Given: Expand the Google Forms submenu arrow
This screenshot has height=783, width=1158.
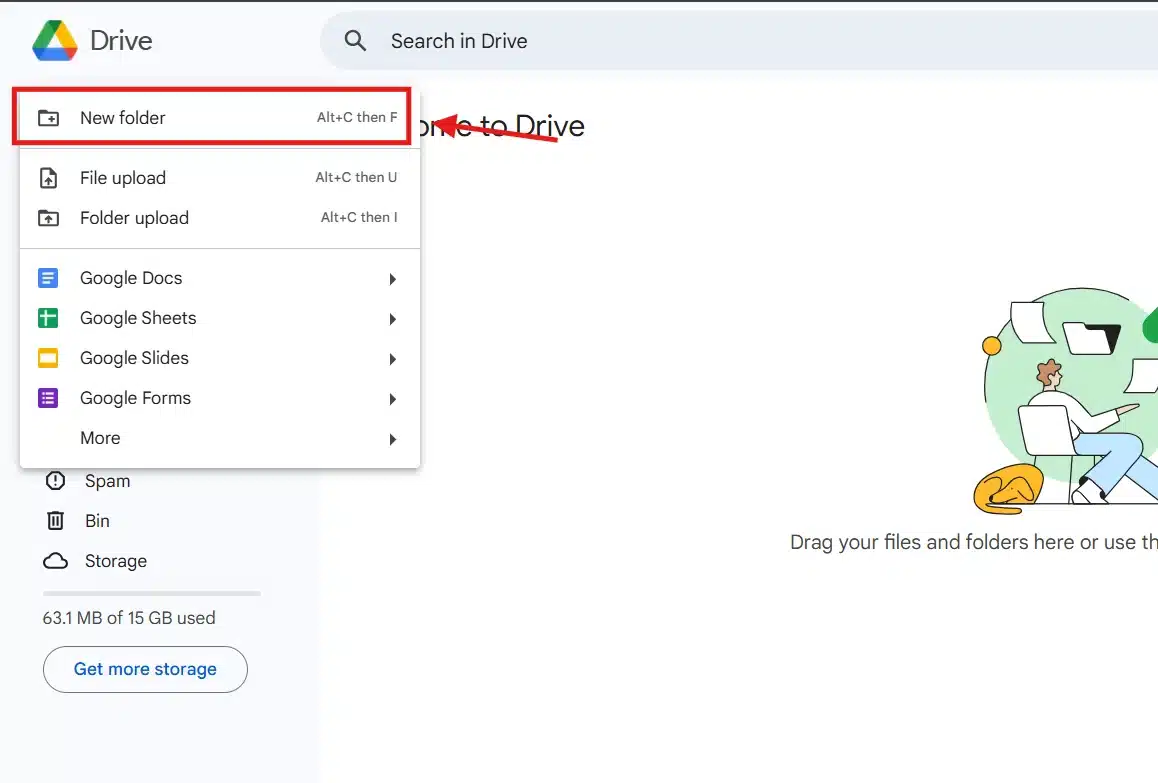Looking at the screenshot, I should click(392, 398).
